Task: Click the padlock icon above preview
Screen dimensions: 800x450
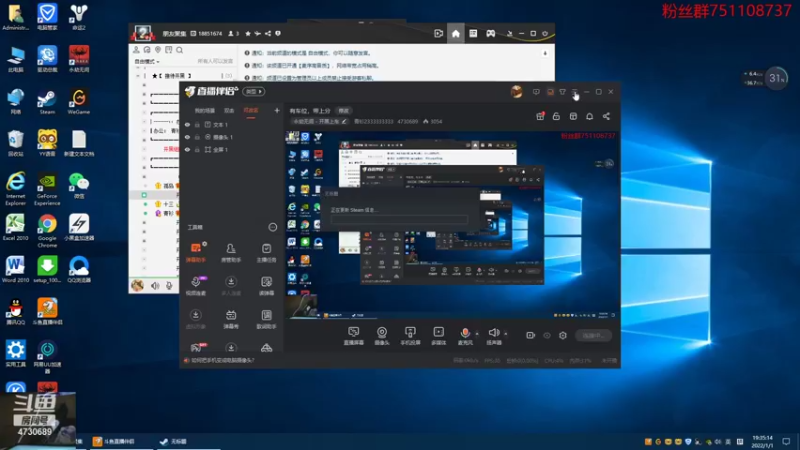Action: [556, 116]
